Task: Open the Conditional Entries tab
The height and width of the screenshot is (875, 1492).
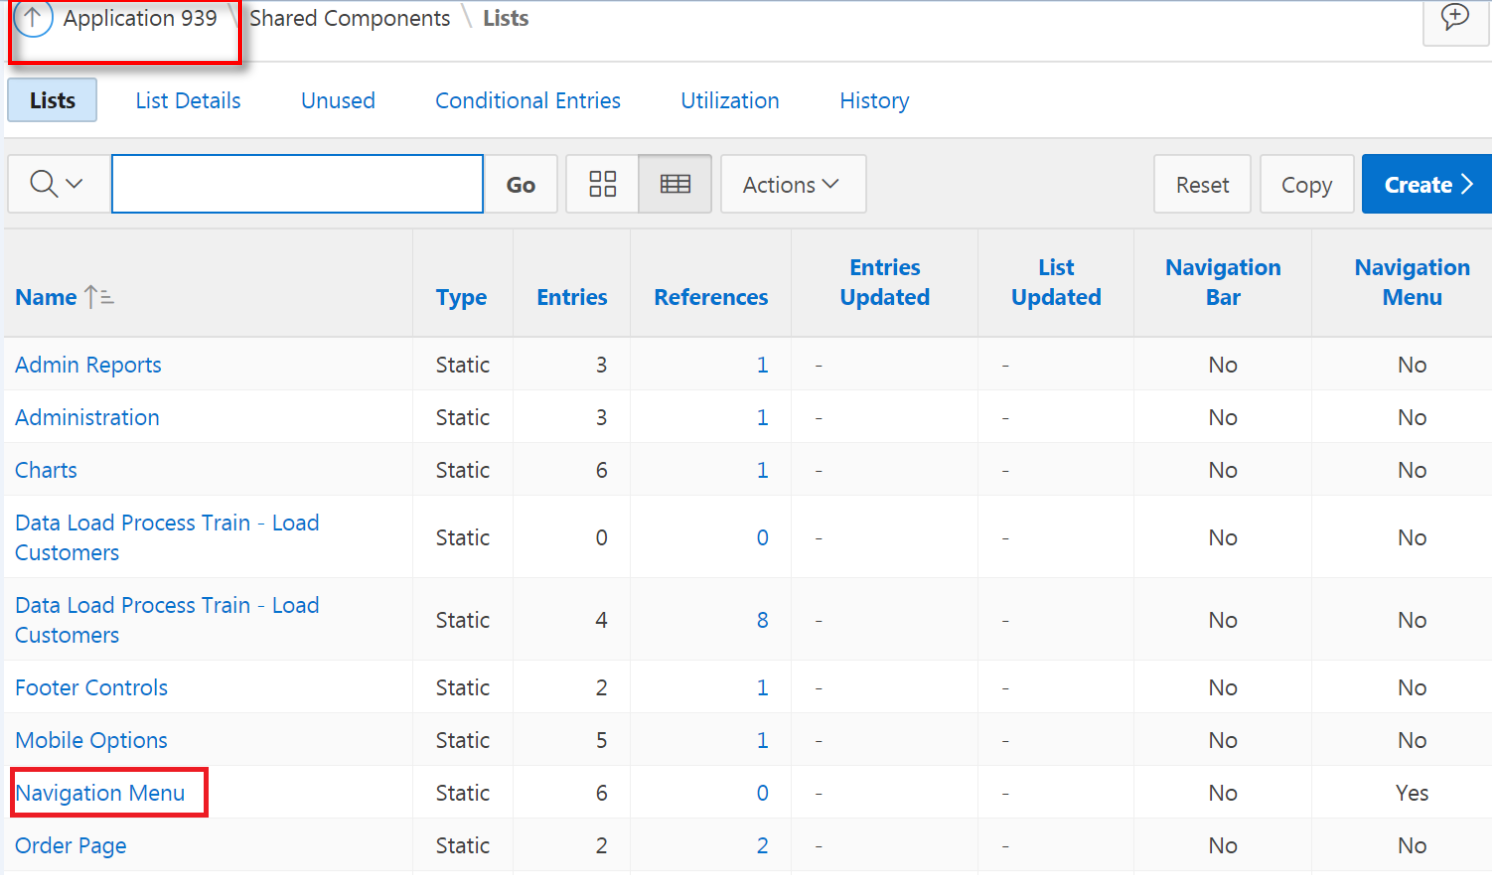Action: (x=528, y=100)
